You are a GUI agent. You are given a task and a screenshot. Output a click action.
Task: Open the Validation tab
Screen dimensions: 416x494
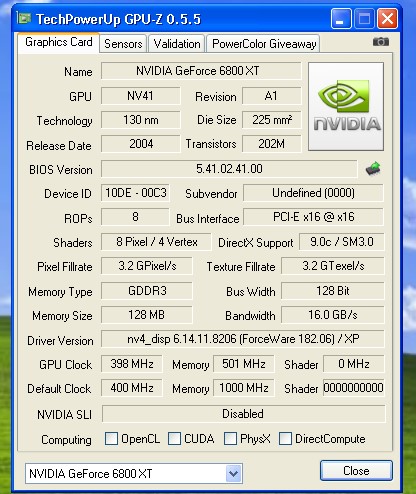tap(177, 44)
